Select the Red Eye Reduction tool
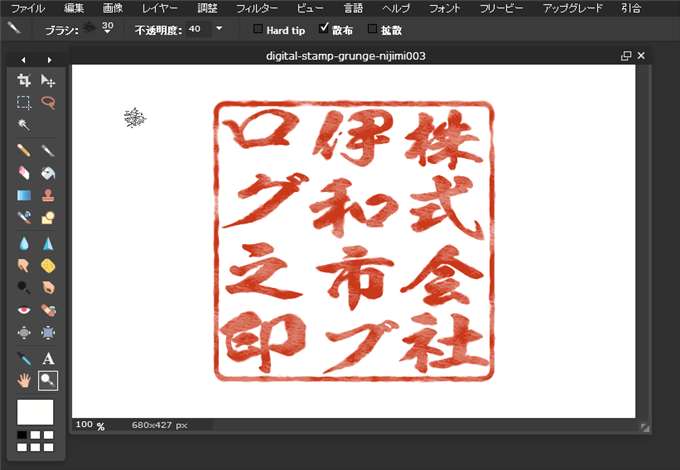This screenshot has height=470, width=680. (x=25, y=310)
